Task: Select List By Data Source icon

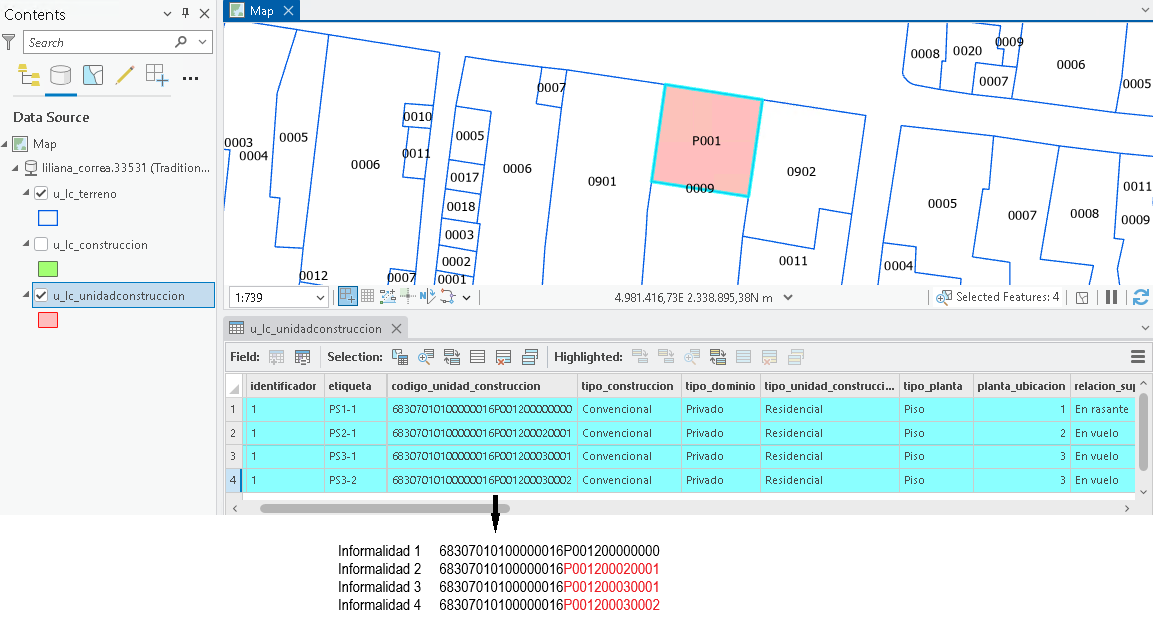Action: 60,75
